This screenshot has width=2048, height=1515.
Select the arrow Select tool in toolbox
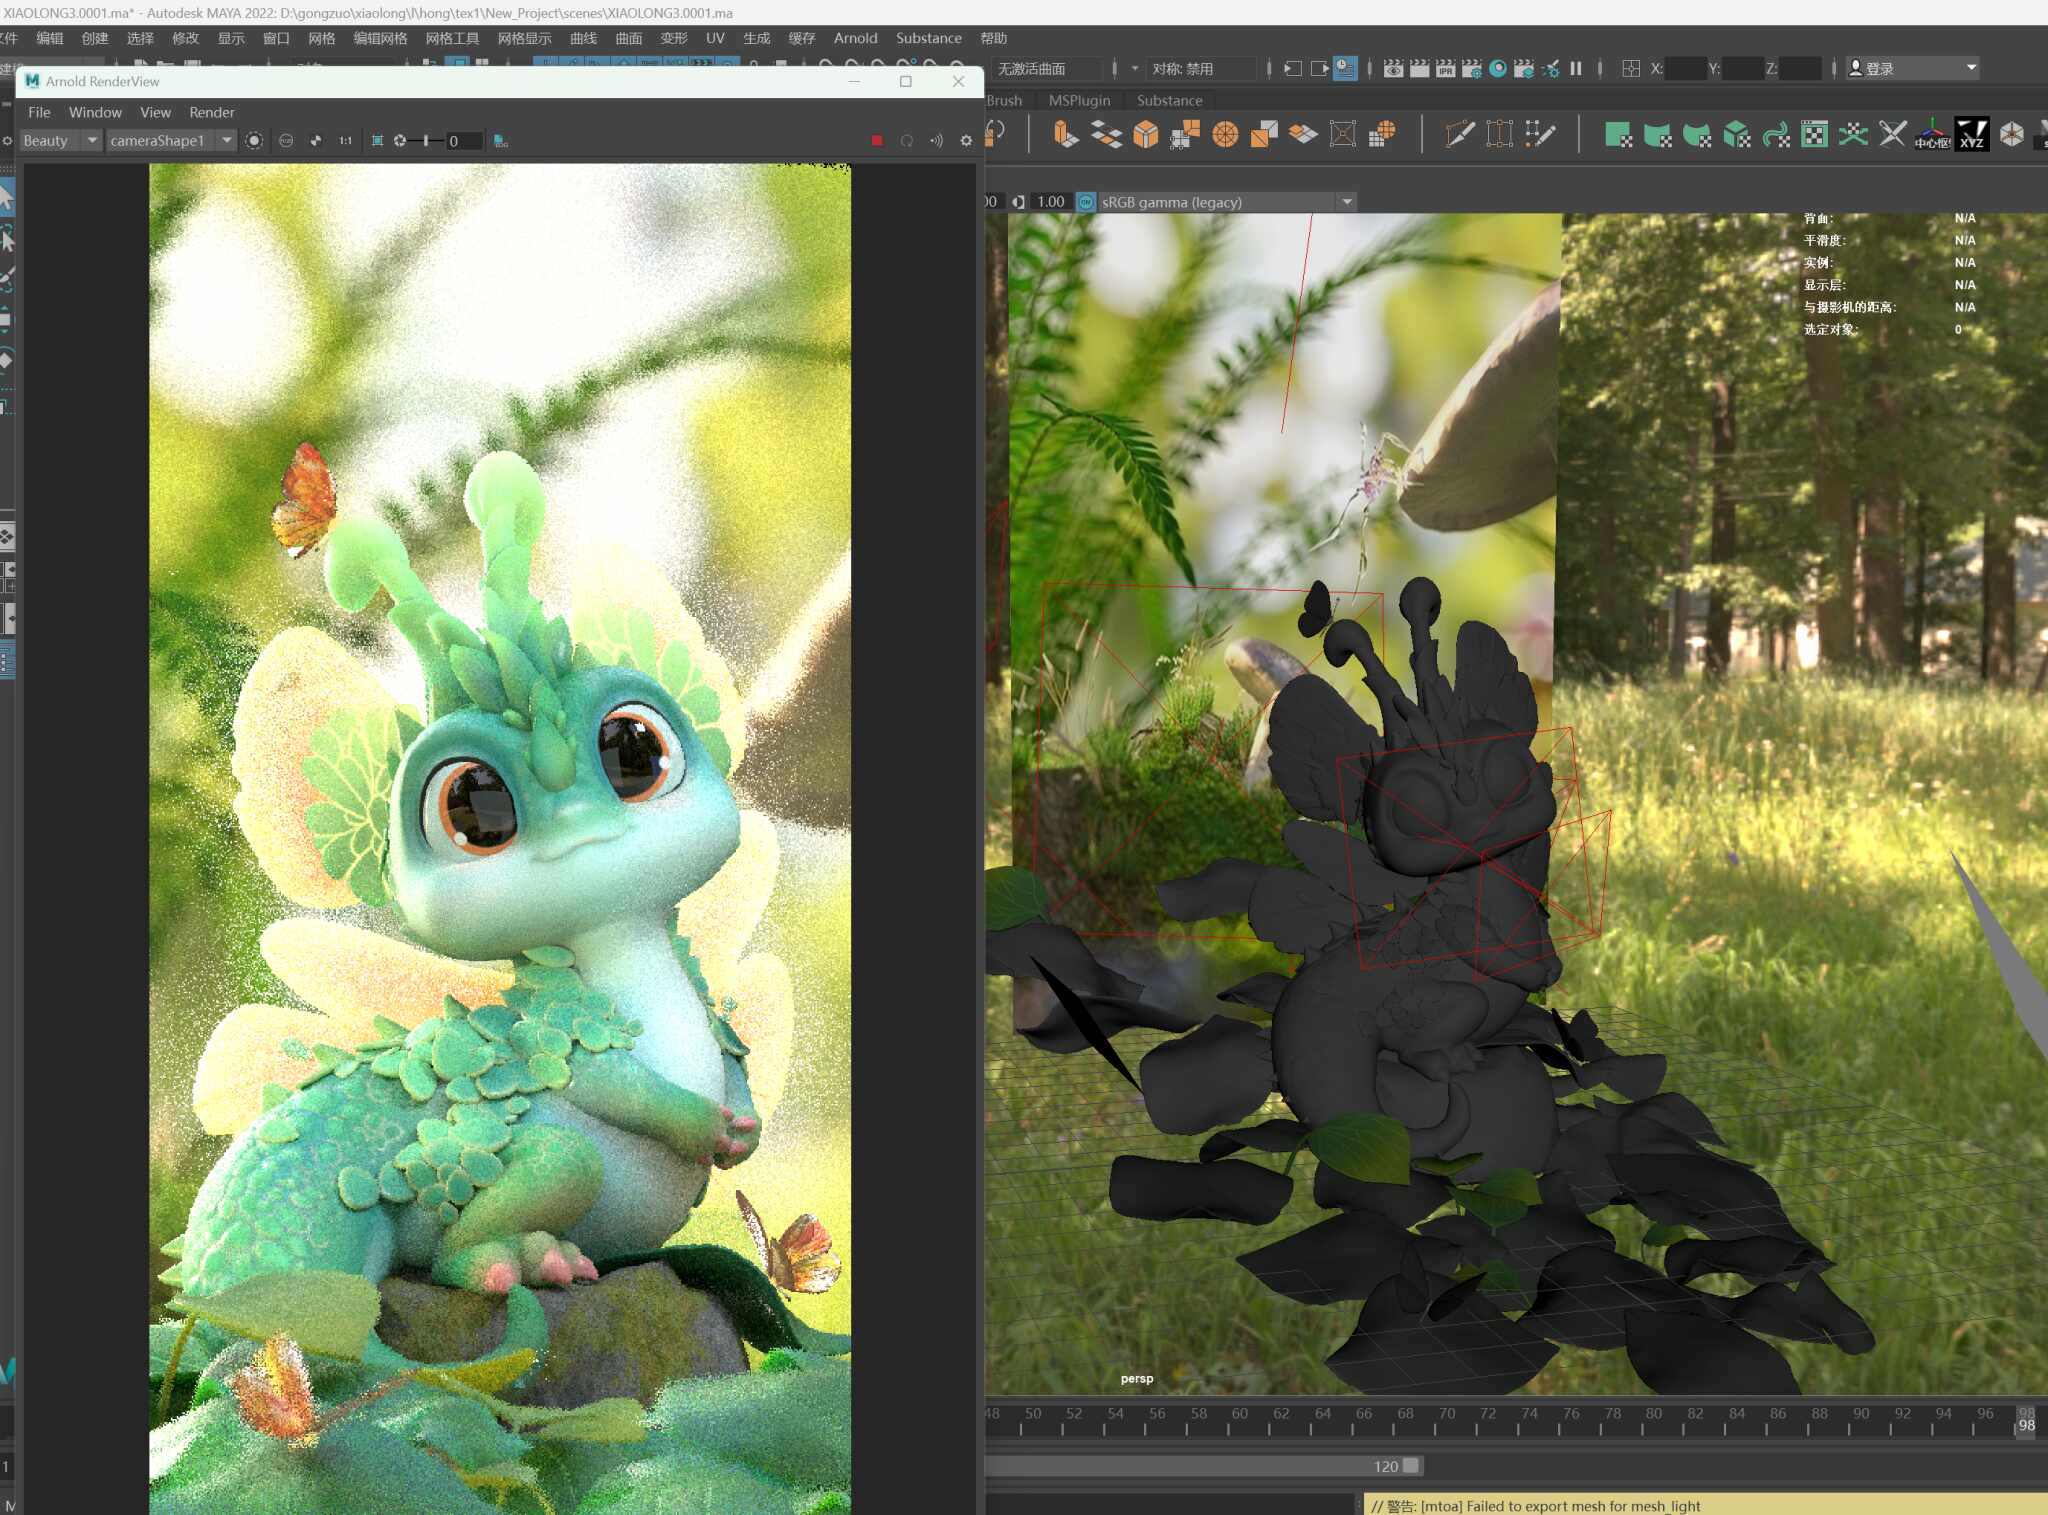click(6, 196)
